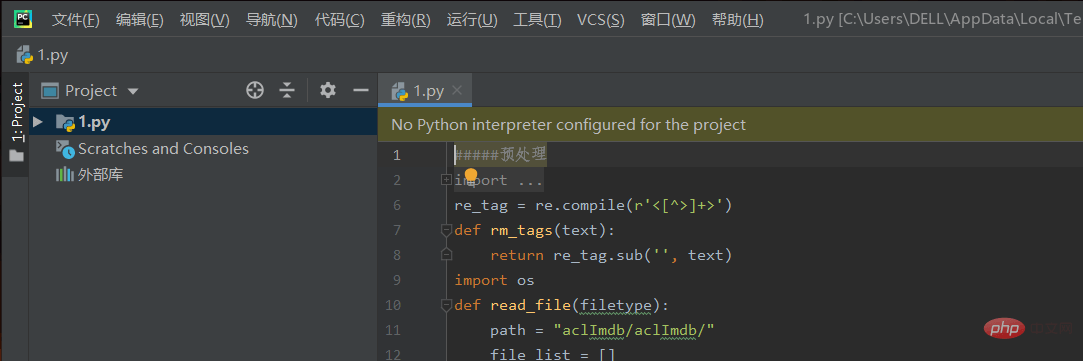Viewport: 1083px width, 361px height.
Task: Collapse the read_file function fold marker
Action: [446, 305]
